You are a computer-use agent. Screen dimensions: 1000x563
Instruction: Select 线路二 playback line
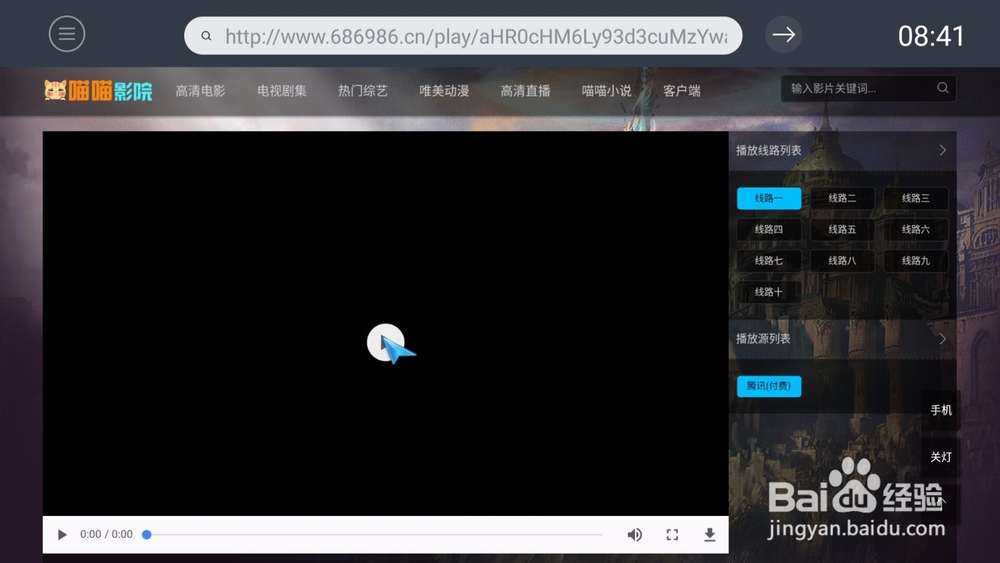pos(842,198)
